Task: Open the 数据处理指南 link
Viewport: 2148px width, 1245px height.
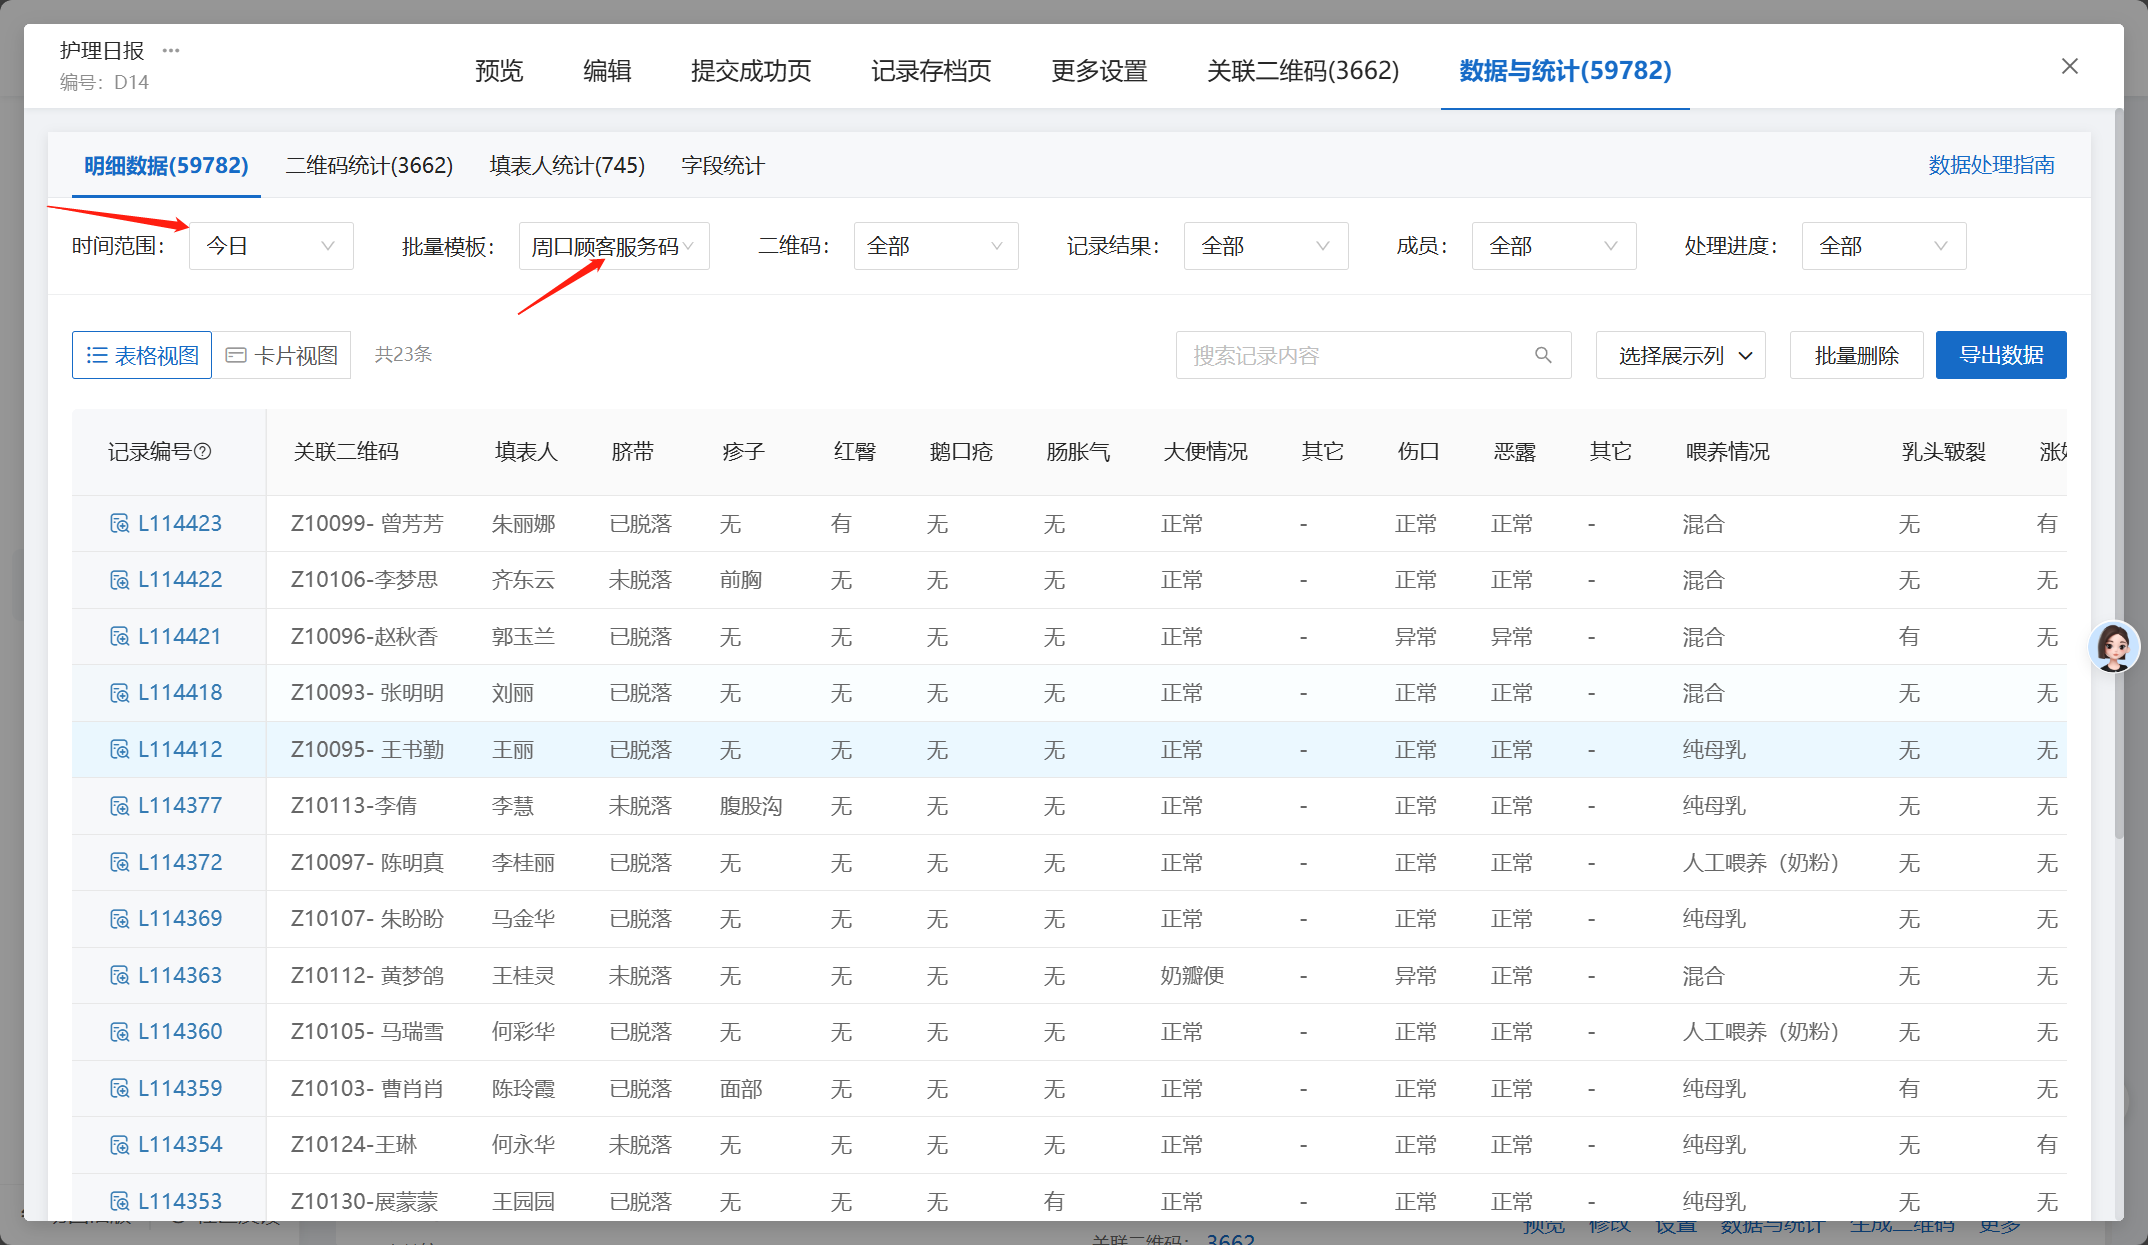Action: (x=1990, y=165)
